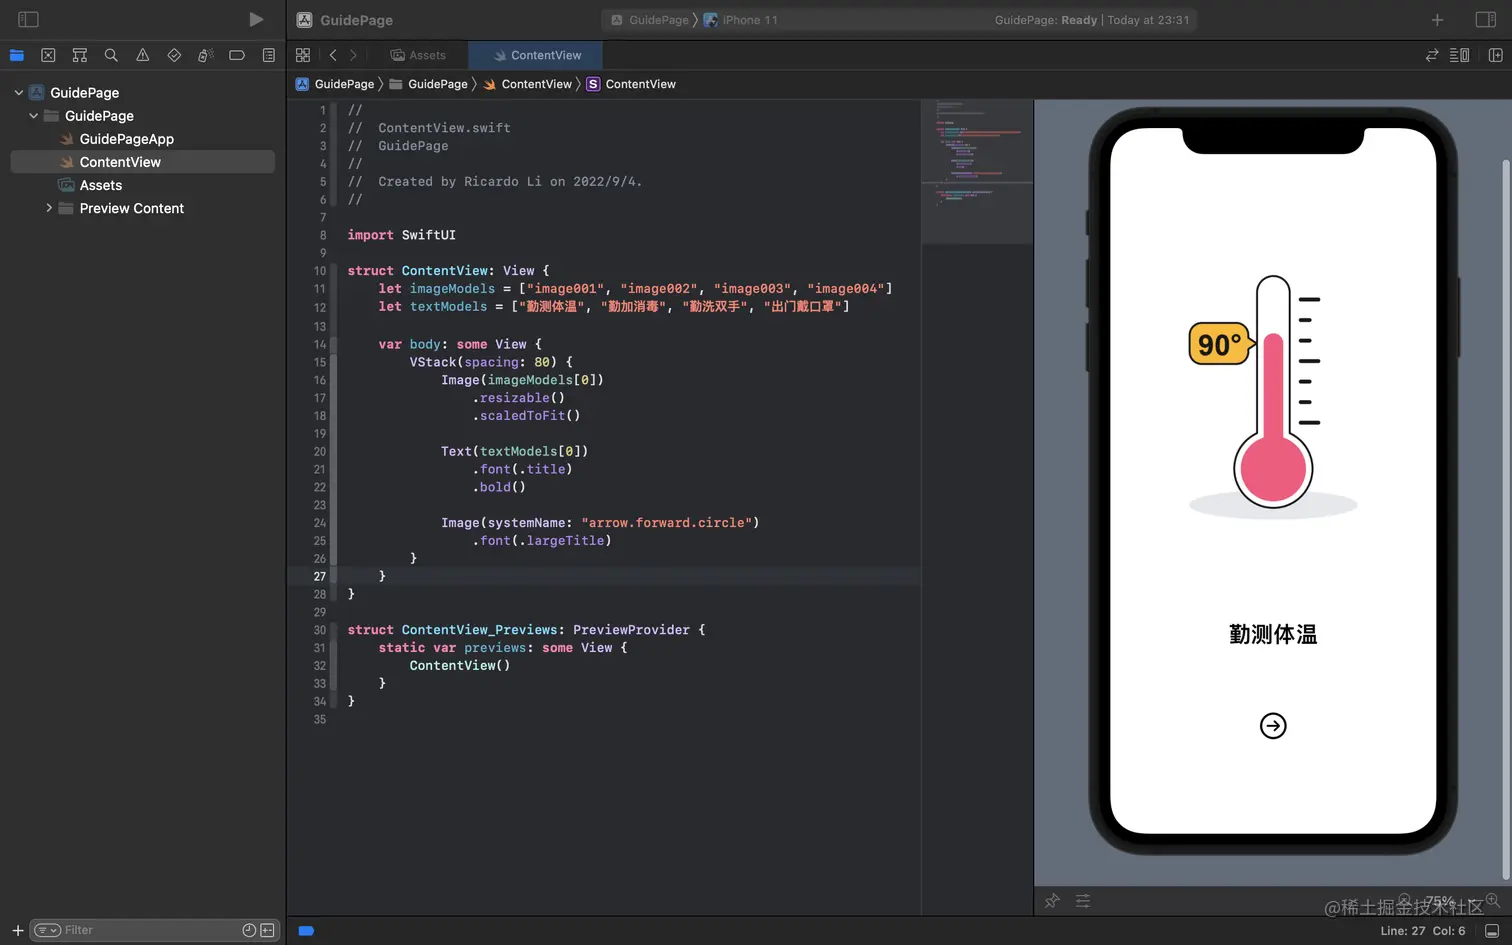The height and width of the screenshot is (945, 1512).
Task: Open the 75% zoom level menu
Action: [1448, 900]
